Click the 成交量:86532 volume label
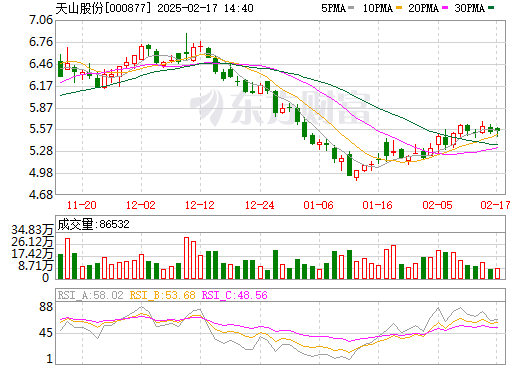Image resolution: width=520 pixels, height=365 pixels. pyautogui.click(x=93, y=224)
